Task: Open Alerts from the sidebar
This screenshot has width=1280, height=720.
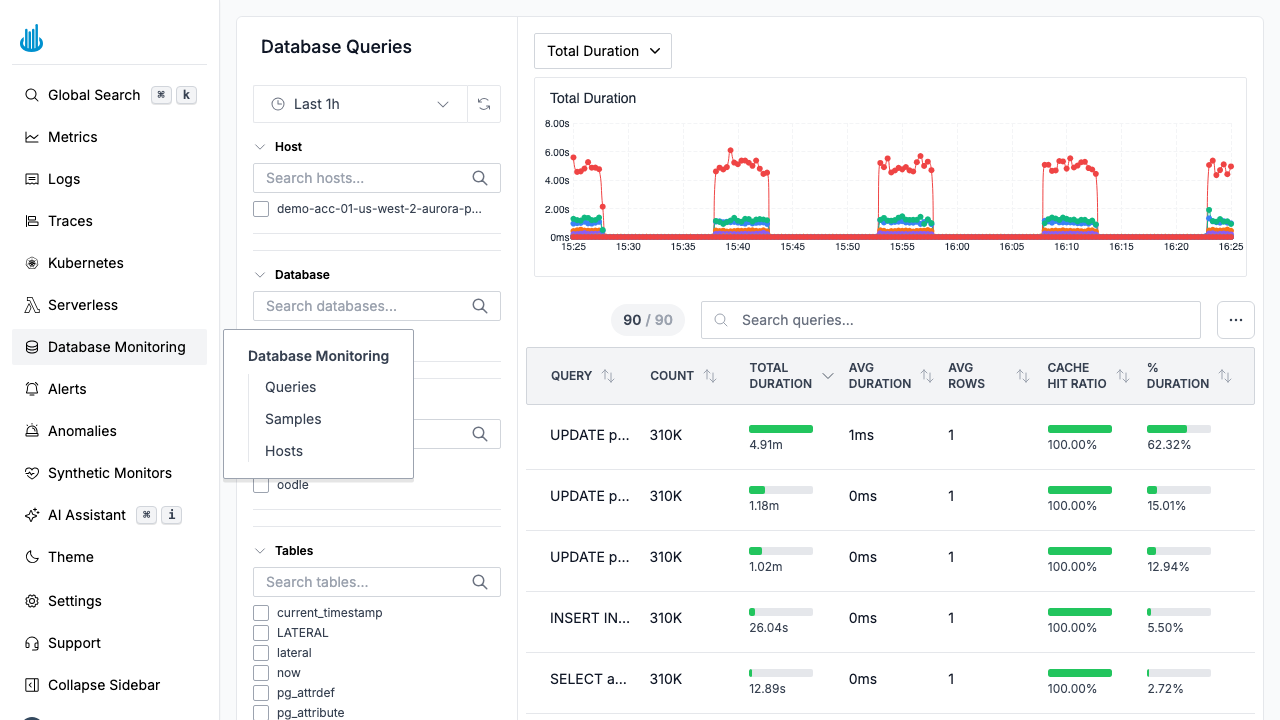Action: tap(67, 389)
